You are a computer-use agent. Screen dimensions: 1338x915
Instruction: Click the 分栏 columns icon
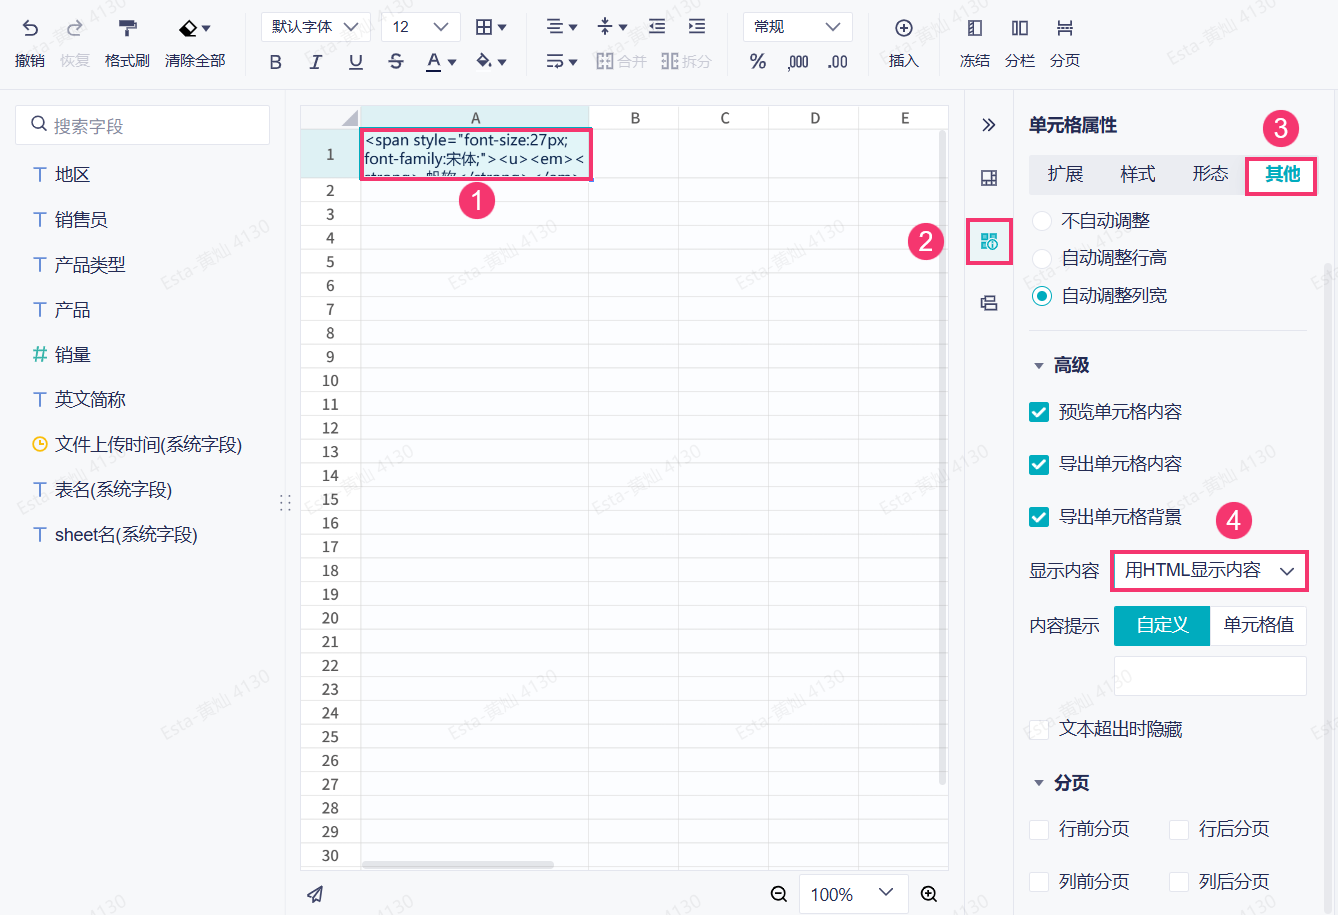tap(1020, 28)
